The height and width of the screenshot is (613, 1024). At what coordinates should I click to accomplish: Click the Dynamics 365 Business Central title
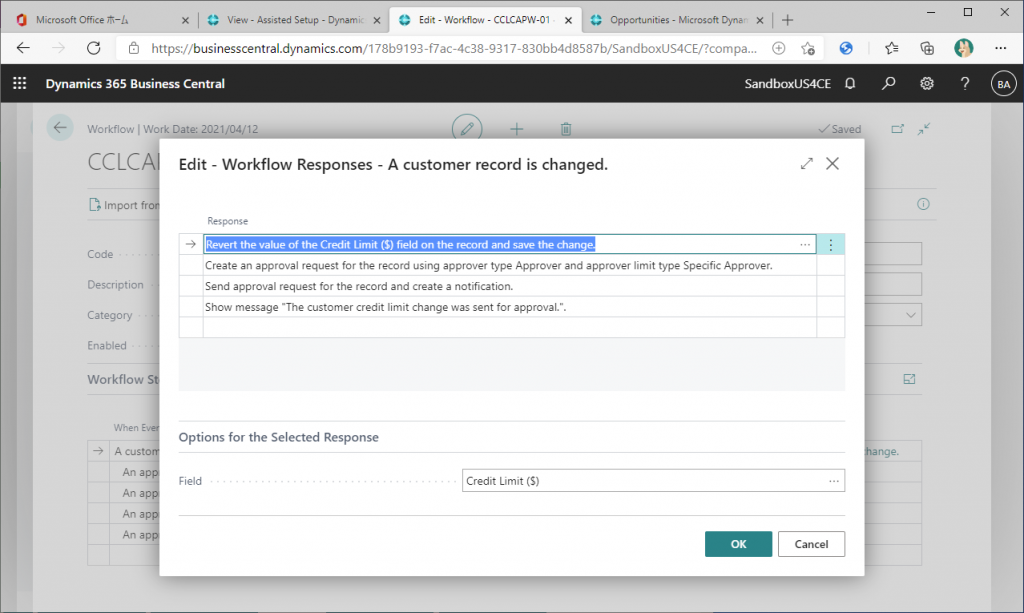(x=135, y=84)
